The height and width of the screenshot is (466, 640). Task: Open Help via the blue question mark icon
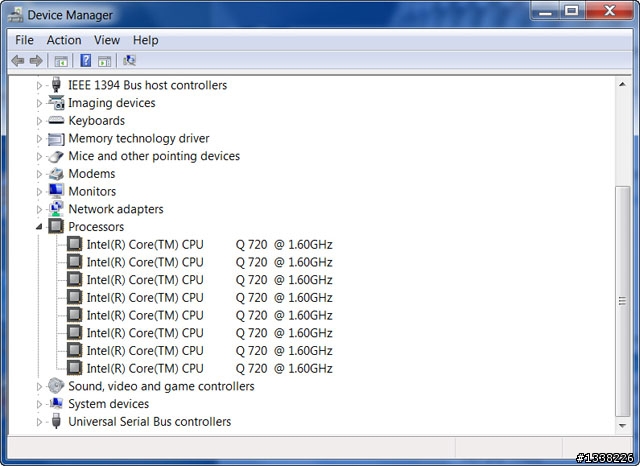click(x=85, y=60)
